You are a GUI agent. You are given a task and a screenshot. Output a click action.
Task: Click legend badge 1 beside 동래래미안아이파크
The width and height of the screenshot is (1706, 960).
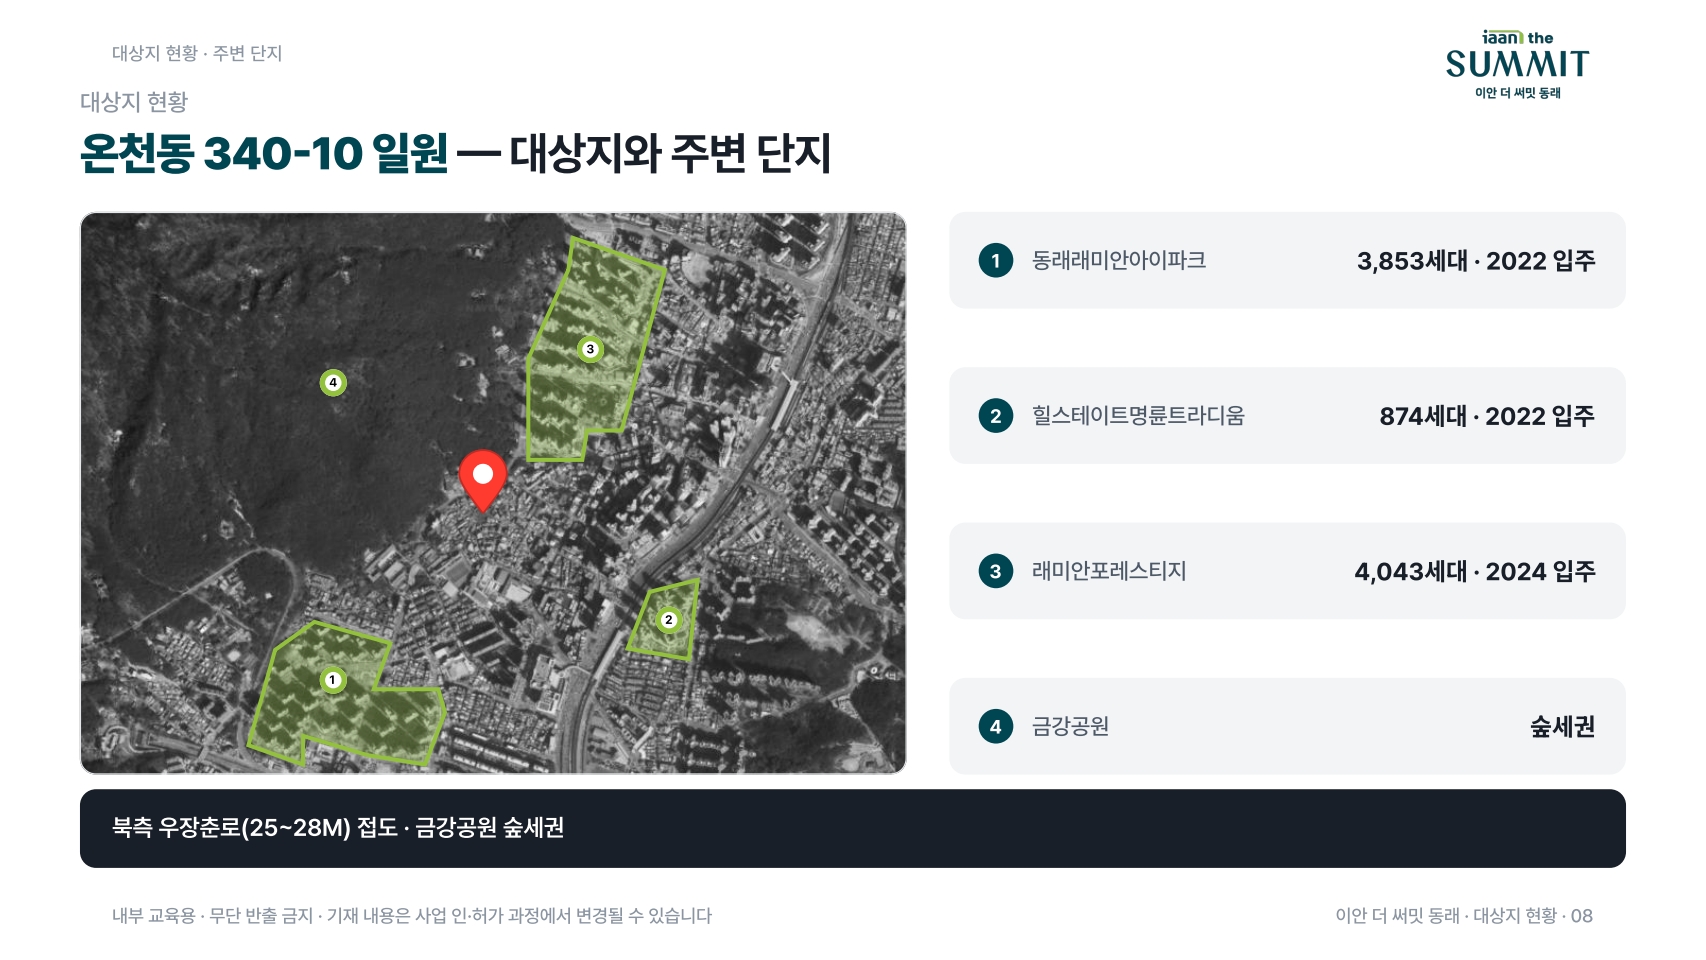coord(995,261)
